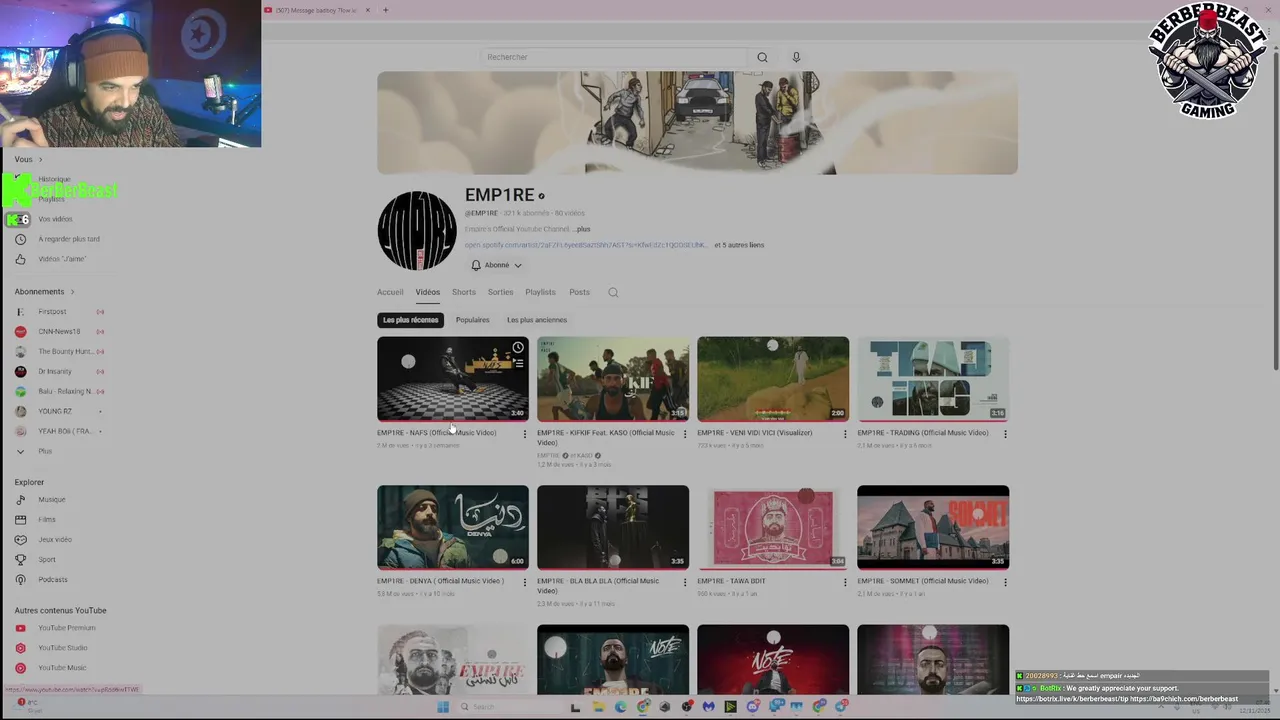This screenshot has height=720, width=1280.
Task: Expand subscriptions list with Plus
Action: 45,452
